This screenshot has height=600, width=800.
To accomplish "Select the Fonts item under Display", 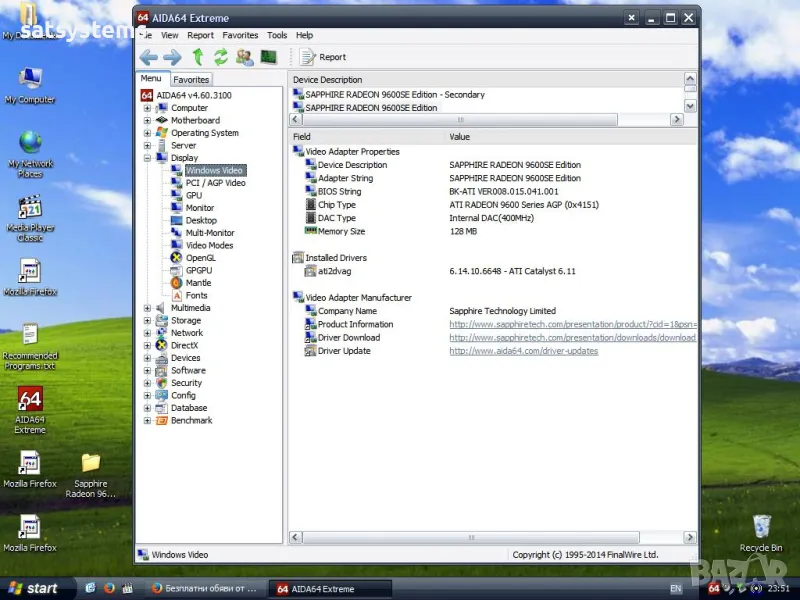I will (x=196, y=295).
